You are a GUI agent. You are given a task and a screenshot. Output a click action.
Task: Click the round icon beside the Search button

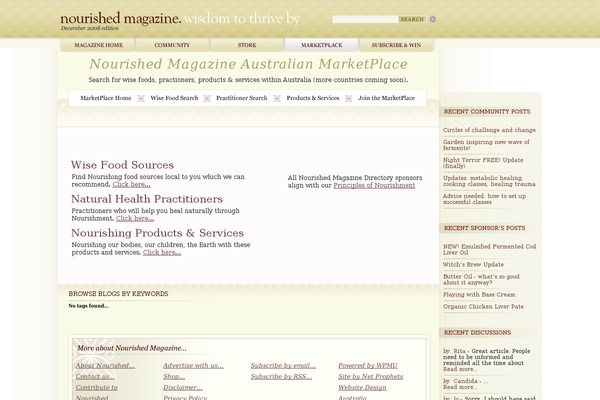[x=433, y=19]
